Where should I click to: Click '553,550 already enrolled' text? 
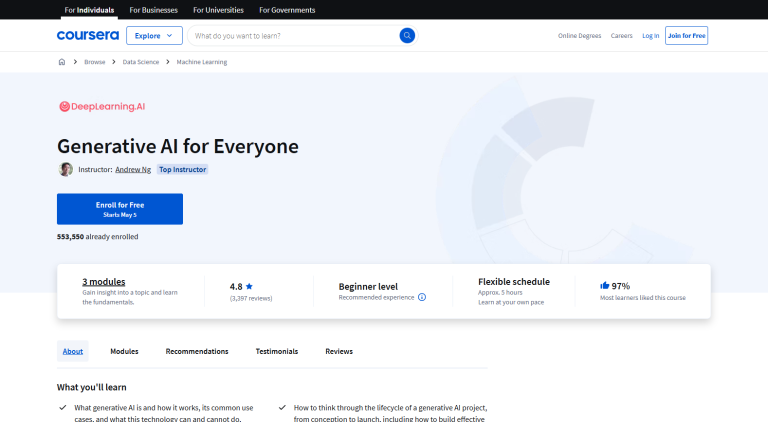point(97,236)
